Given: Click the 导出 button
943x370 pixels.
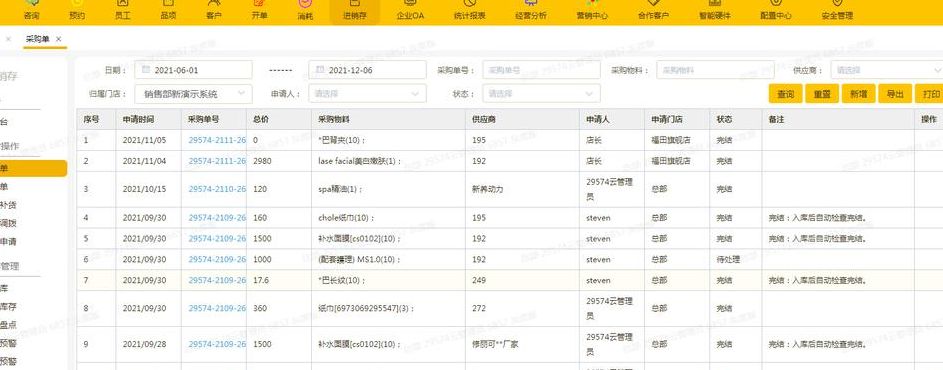Looking at the screenshot, I should (895, 94).
